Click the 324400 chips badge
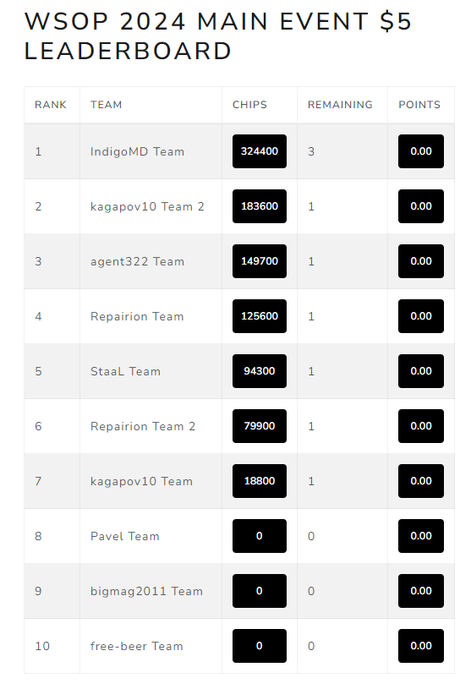 click(x=259, y=151)
